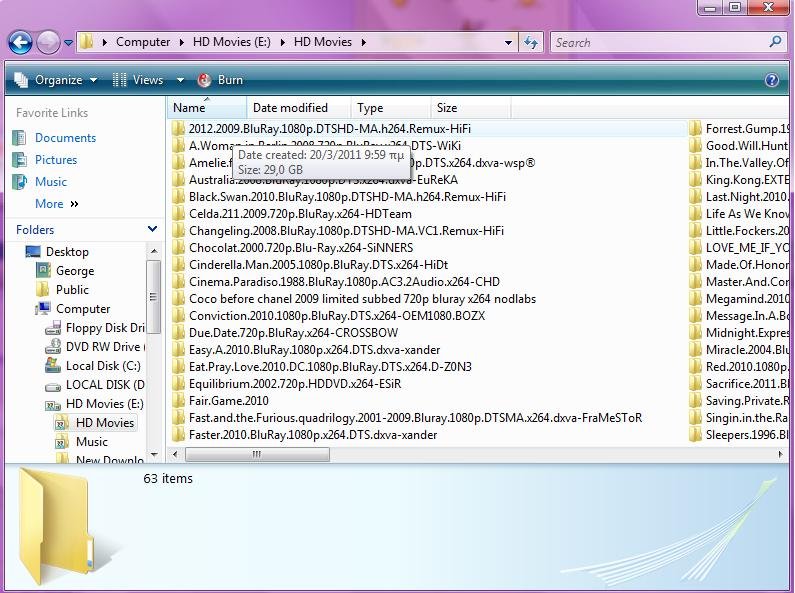Open the Views dropdown arrow

pyautogui.click(x=180, y=80)
